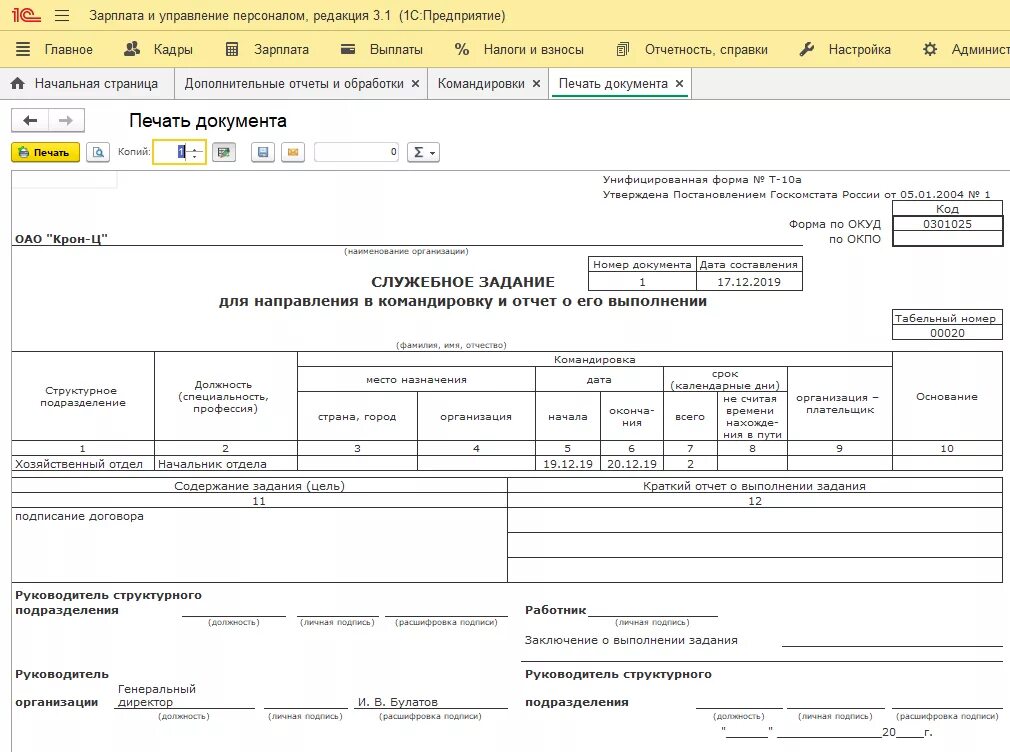
Task: Open the Выплаты section
Action: pyautogui.click(x=381, y=49)
